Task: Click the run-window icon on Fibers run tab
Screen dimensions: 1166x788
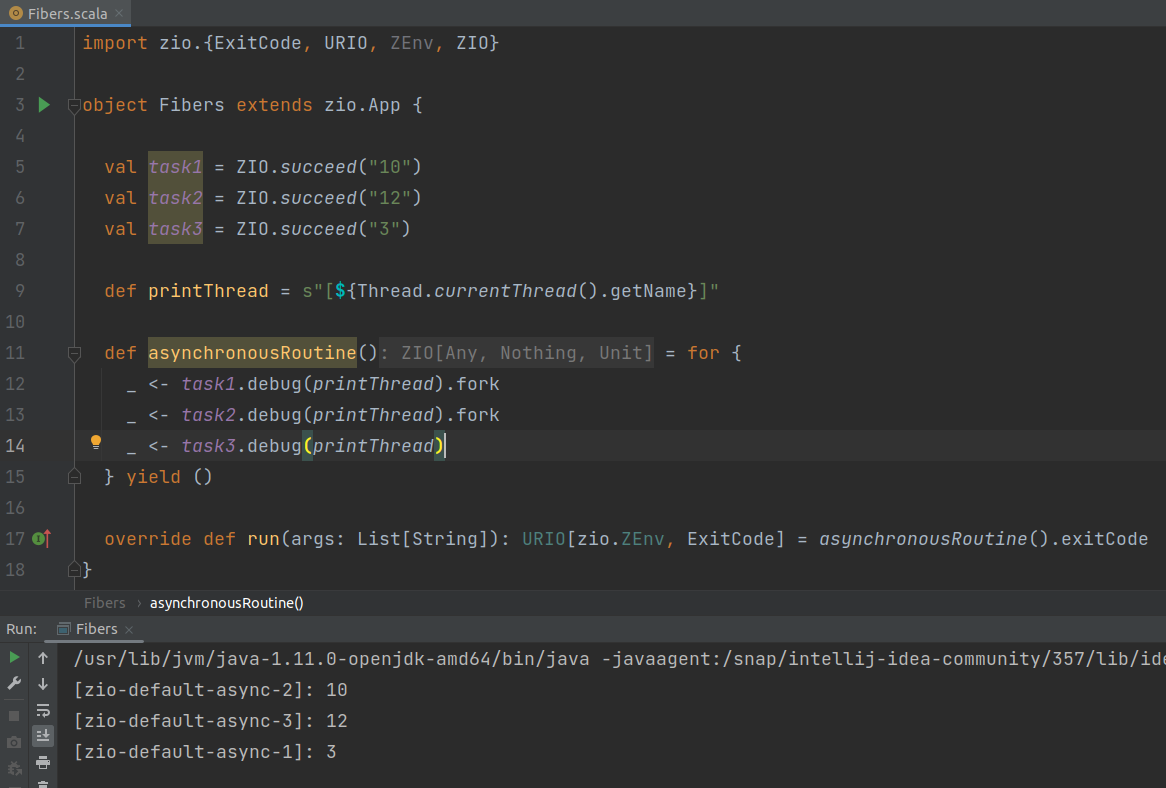Action: coord(64,629)
